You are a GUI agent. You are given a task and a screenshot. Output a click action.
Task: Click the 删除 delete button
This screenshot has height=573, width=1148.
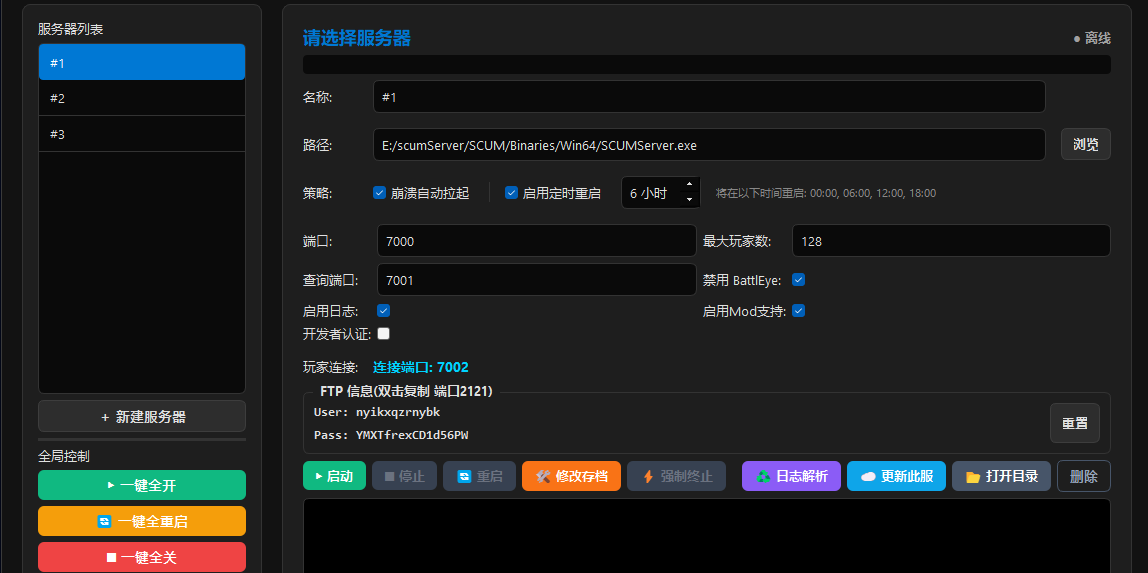point(1084,476)
